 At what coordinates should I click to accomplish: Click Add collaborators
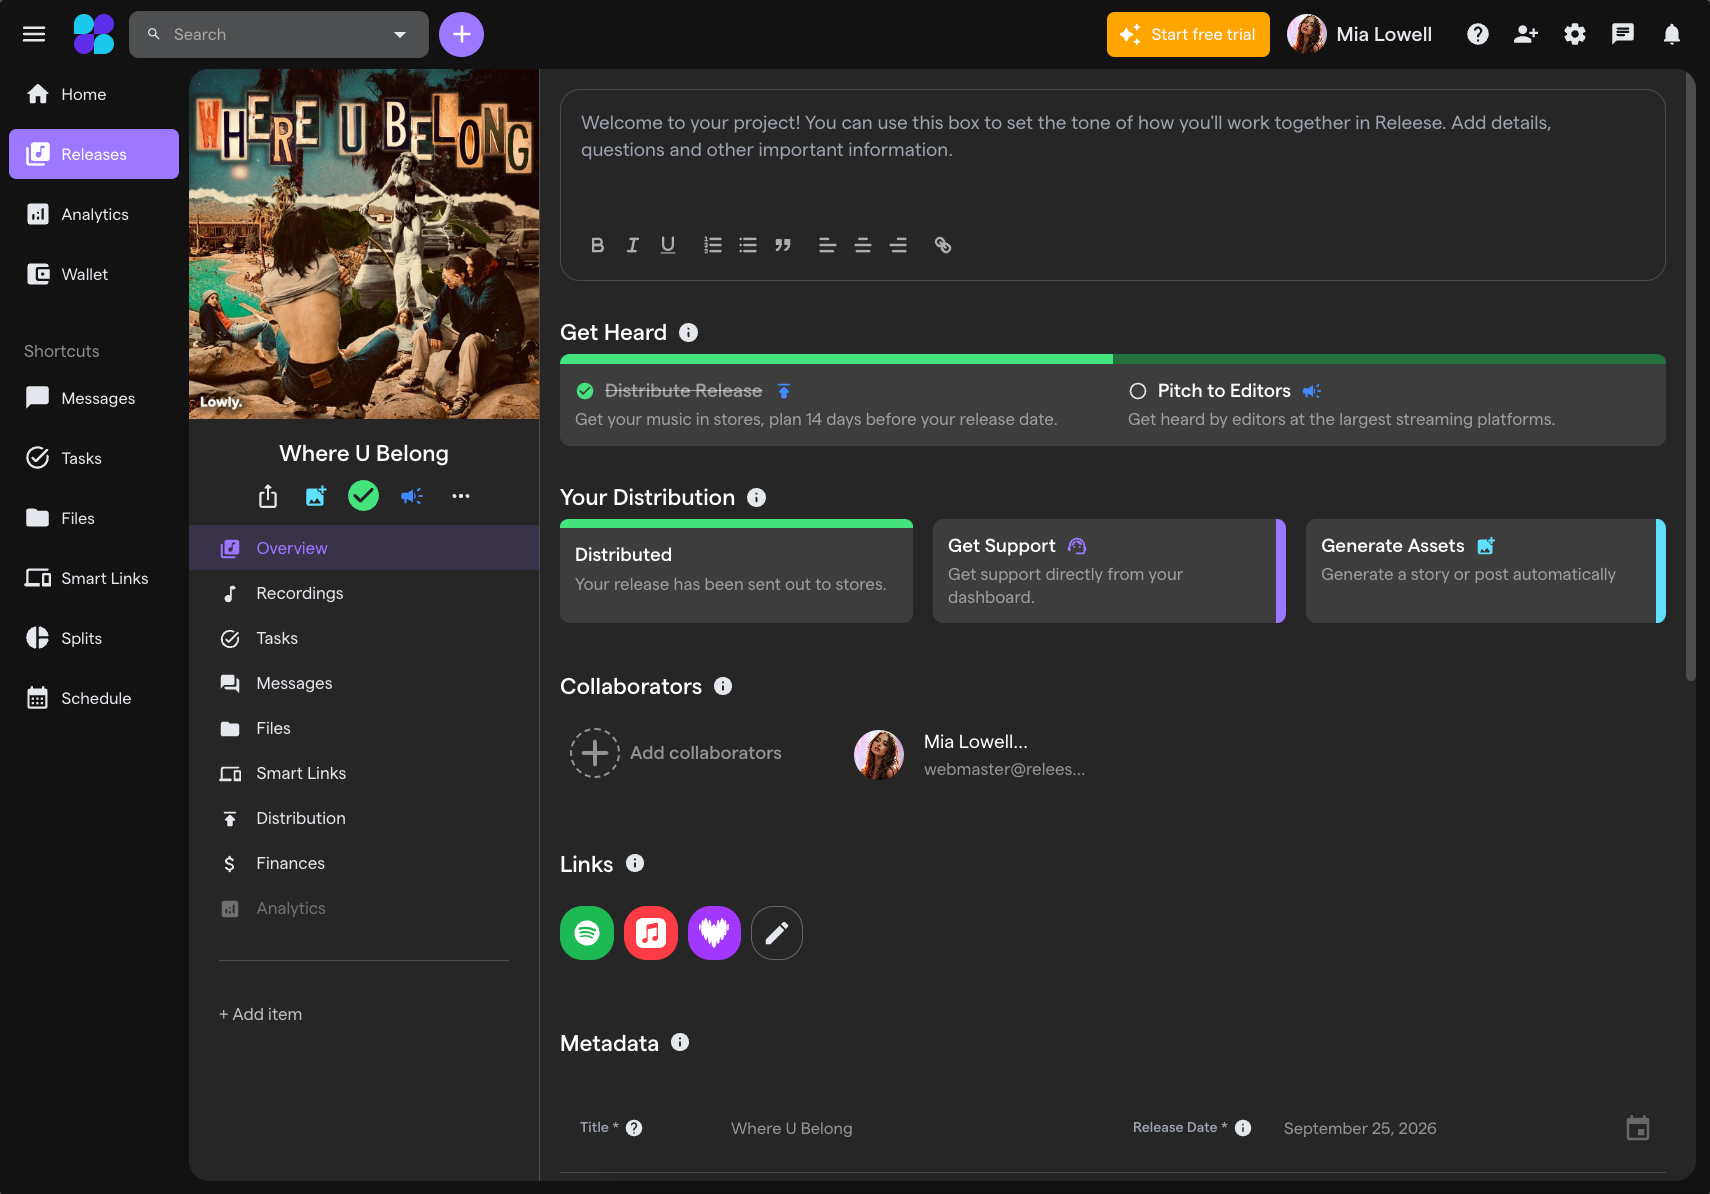pyautogui.click(x=676, y=753)
